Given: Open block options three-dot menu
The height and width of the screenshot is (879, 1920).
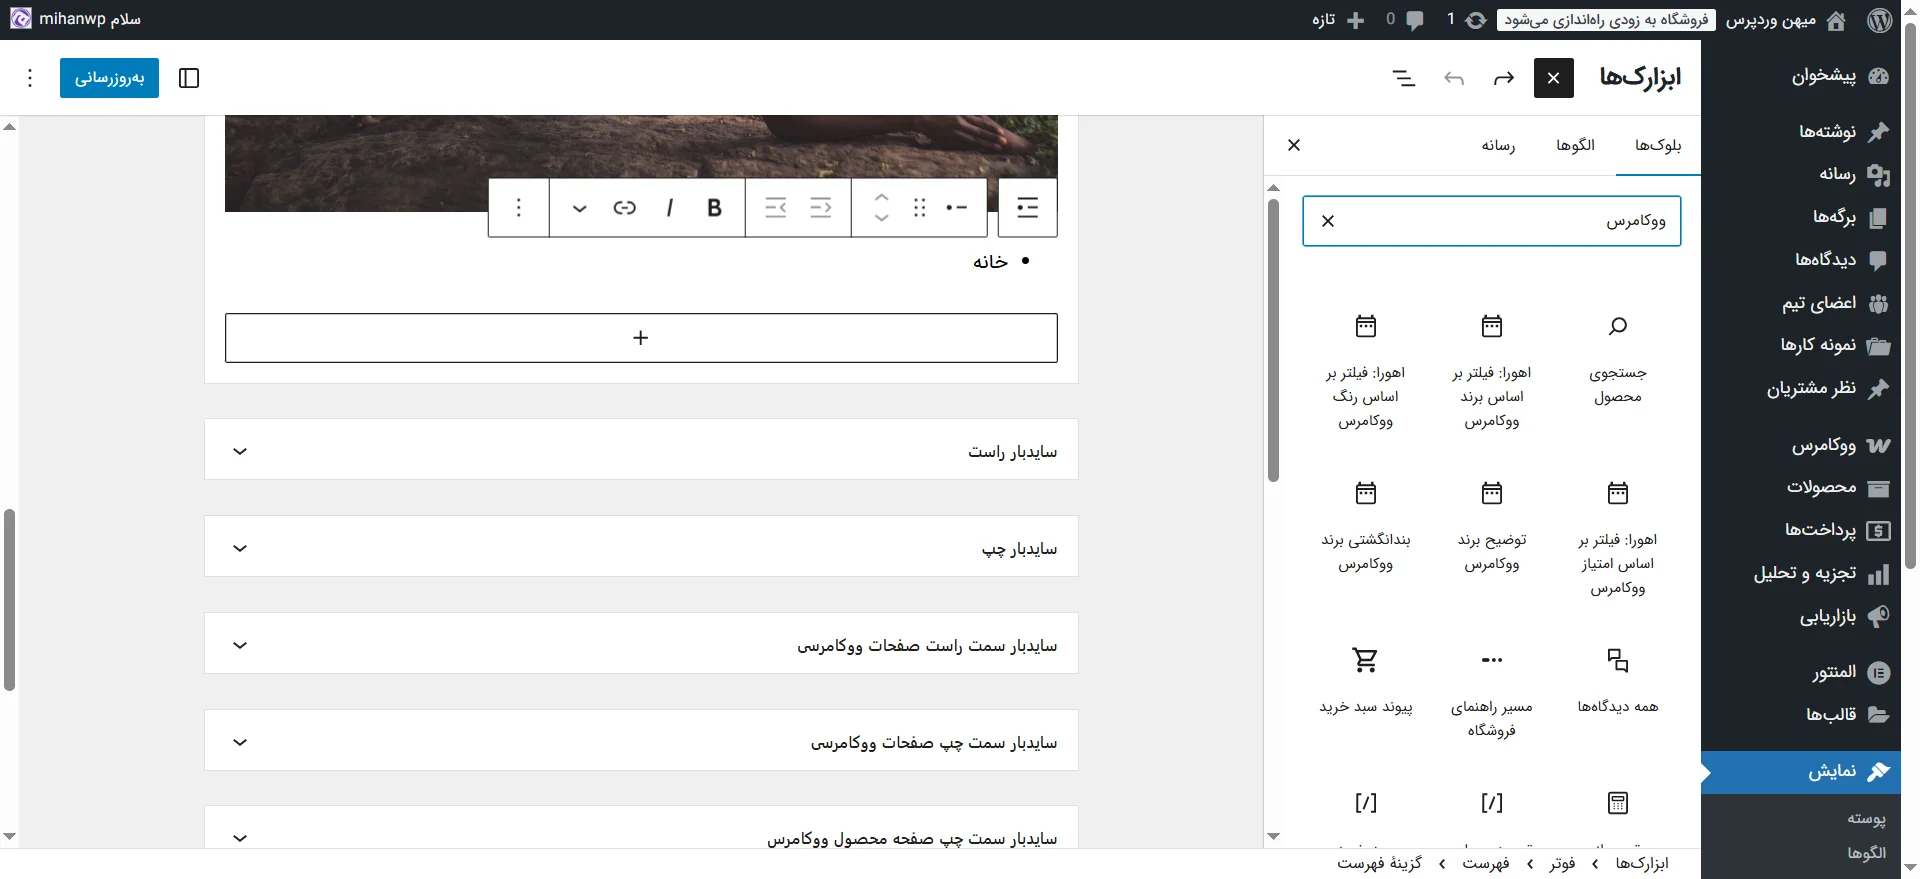Looking at the screenshot, I should (518, 208).
